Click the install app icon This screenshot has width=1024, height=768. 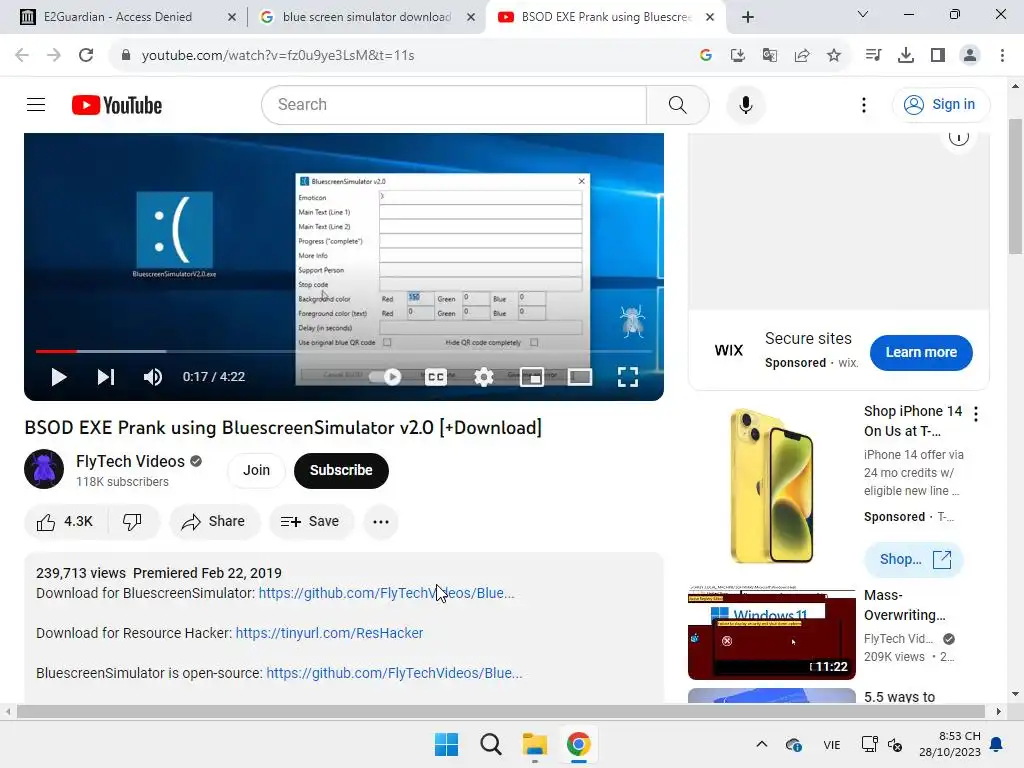(737, 56)
